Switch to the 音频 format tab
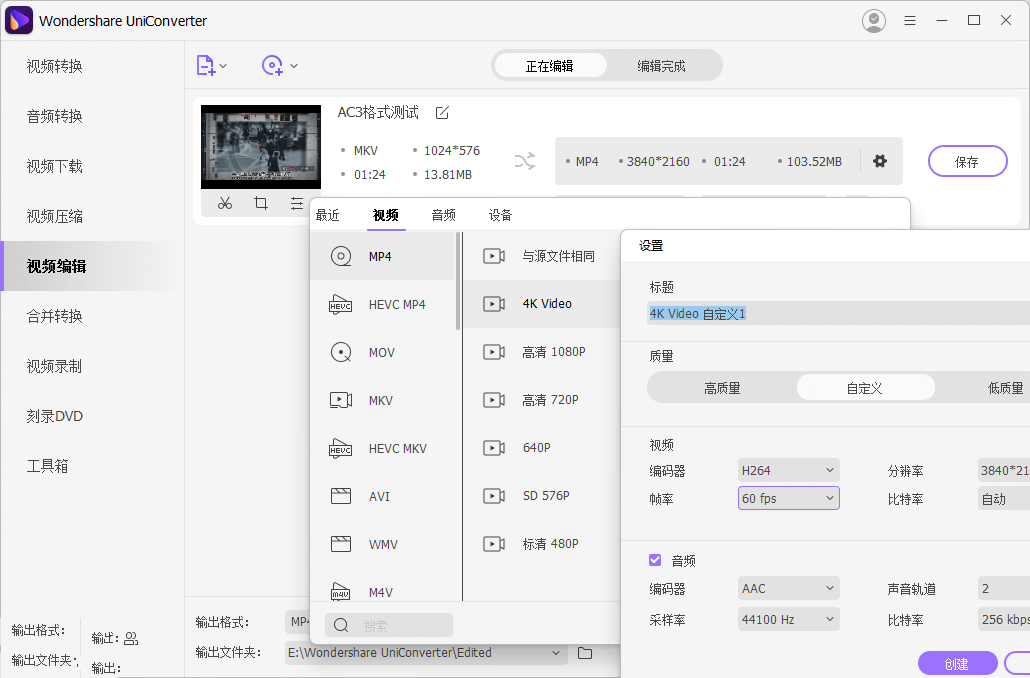Image resolution: width=1030 pixels, height=678 pixels. [x=443, y=215]
